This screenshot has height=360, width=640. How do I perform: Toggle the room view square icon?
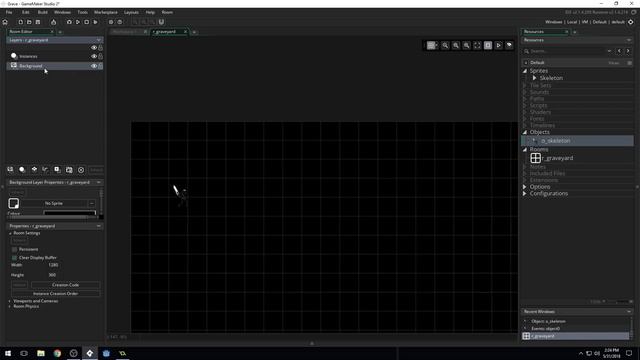(488, 46)
